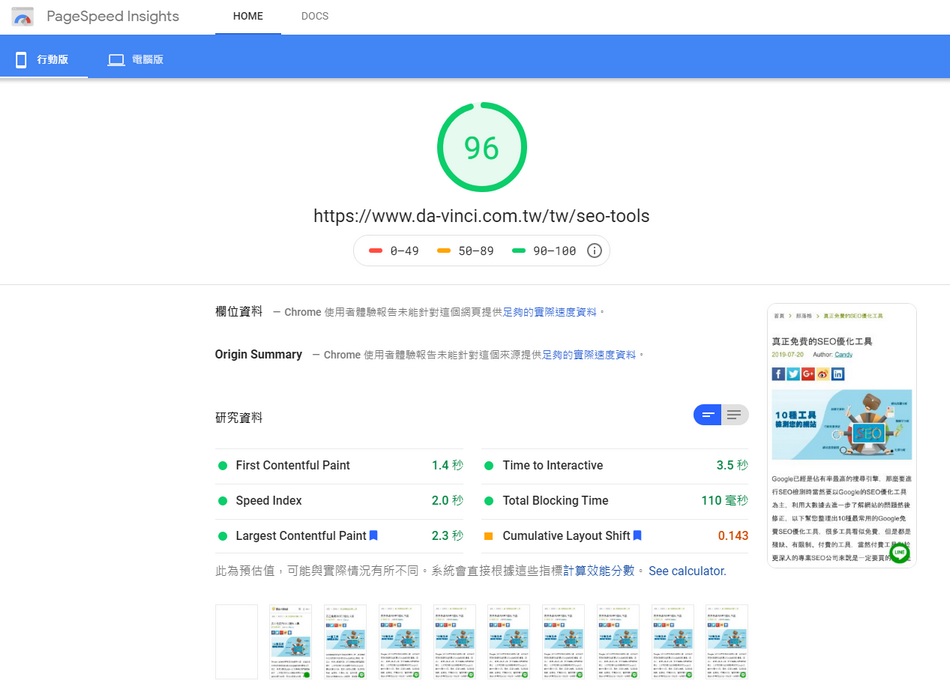Click the 欄位資料 heading
950x690 pixels.
(239, 311)
